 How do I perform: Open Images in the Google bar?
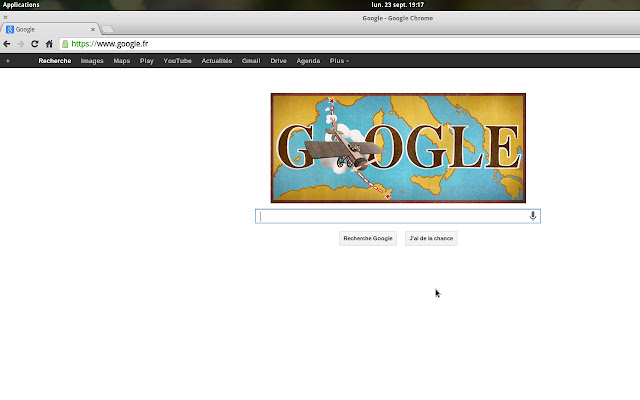92,61
